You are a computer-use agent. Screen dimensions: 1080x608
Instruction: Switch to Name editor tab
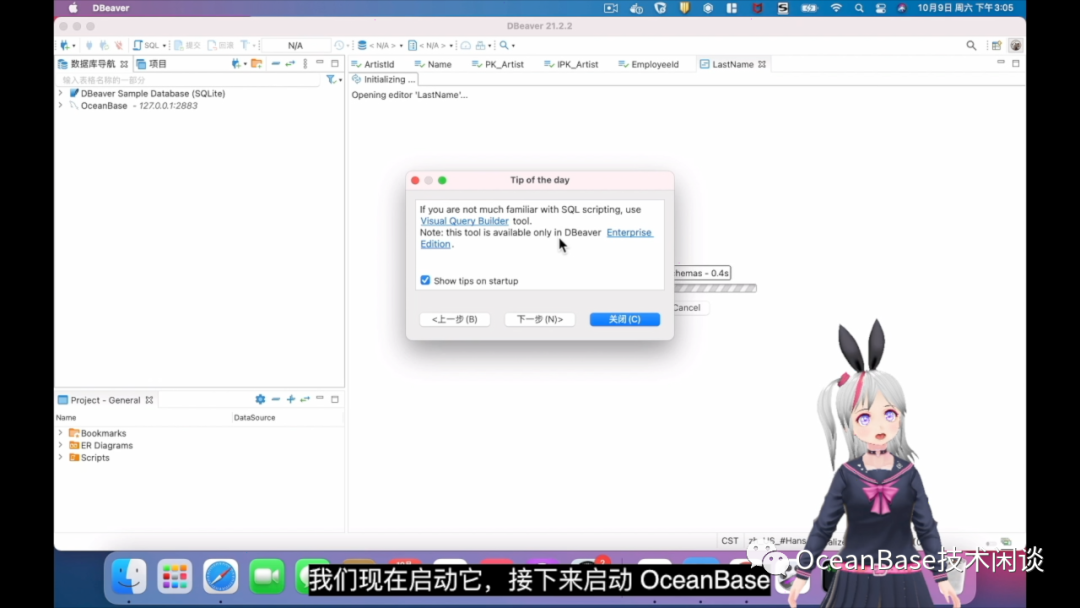433,64
